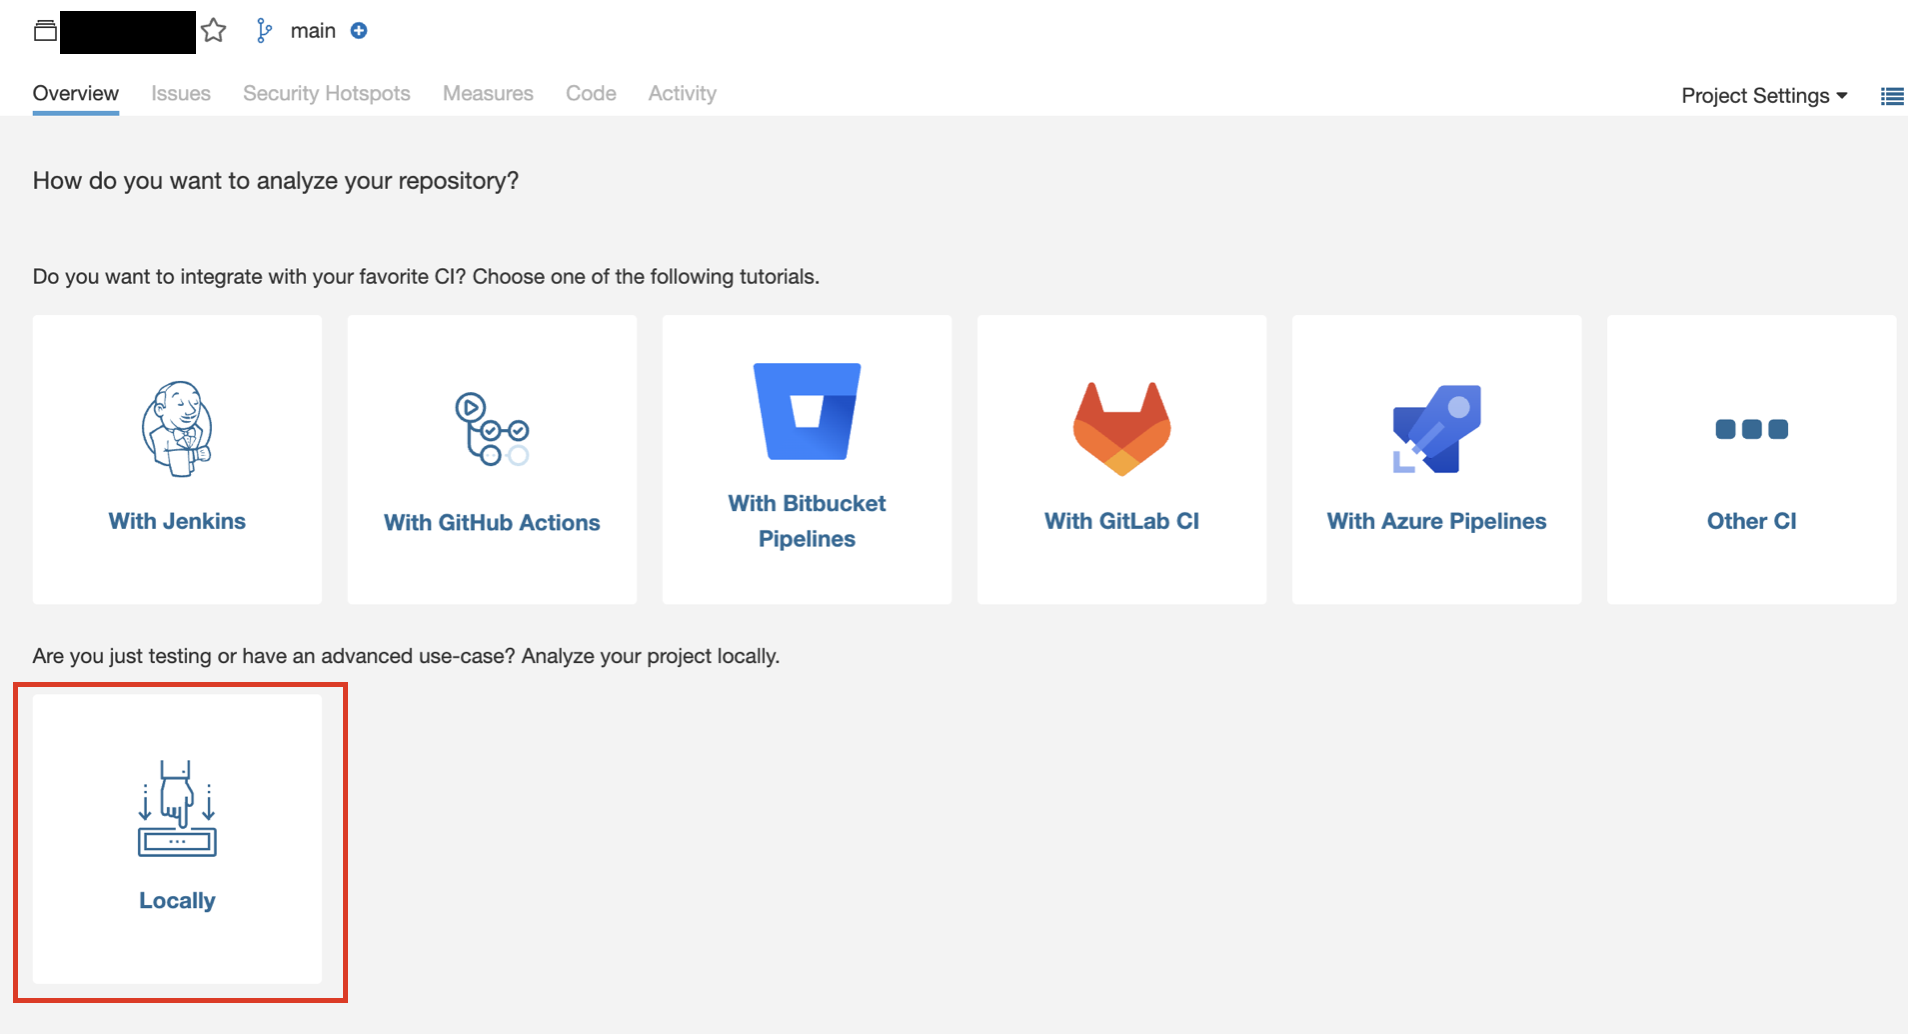Click the Locally hand-press icon
This screenshot has height=1034, width=1908.
(x=177, y=808)
